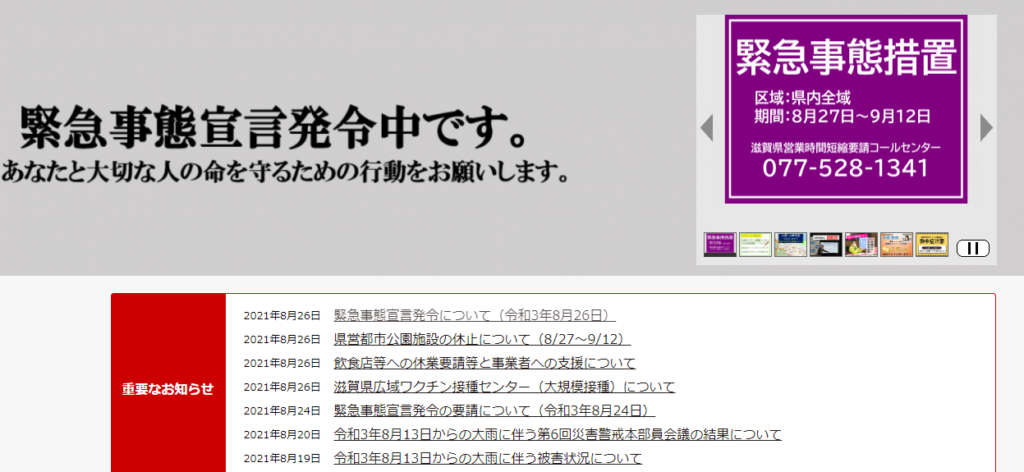Open 緊急事態宣言発令について (令和3年8月26日) link
Screen dimensions: 1024x472
474,315
